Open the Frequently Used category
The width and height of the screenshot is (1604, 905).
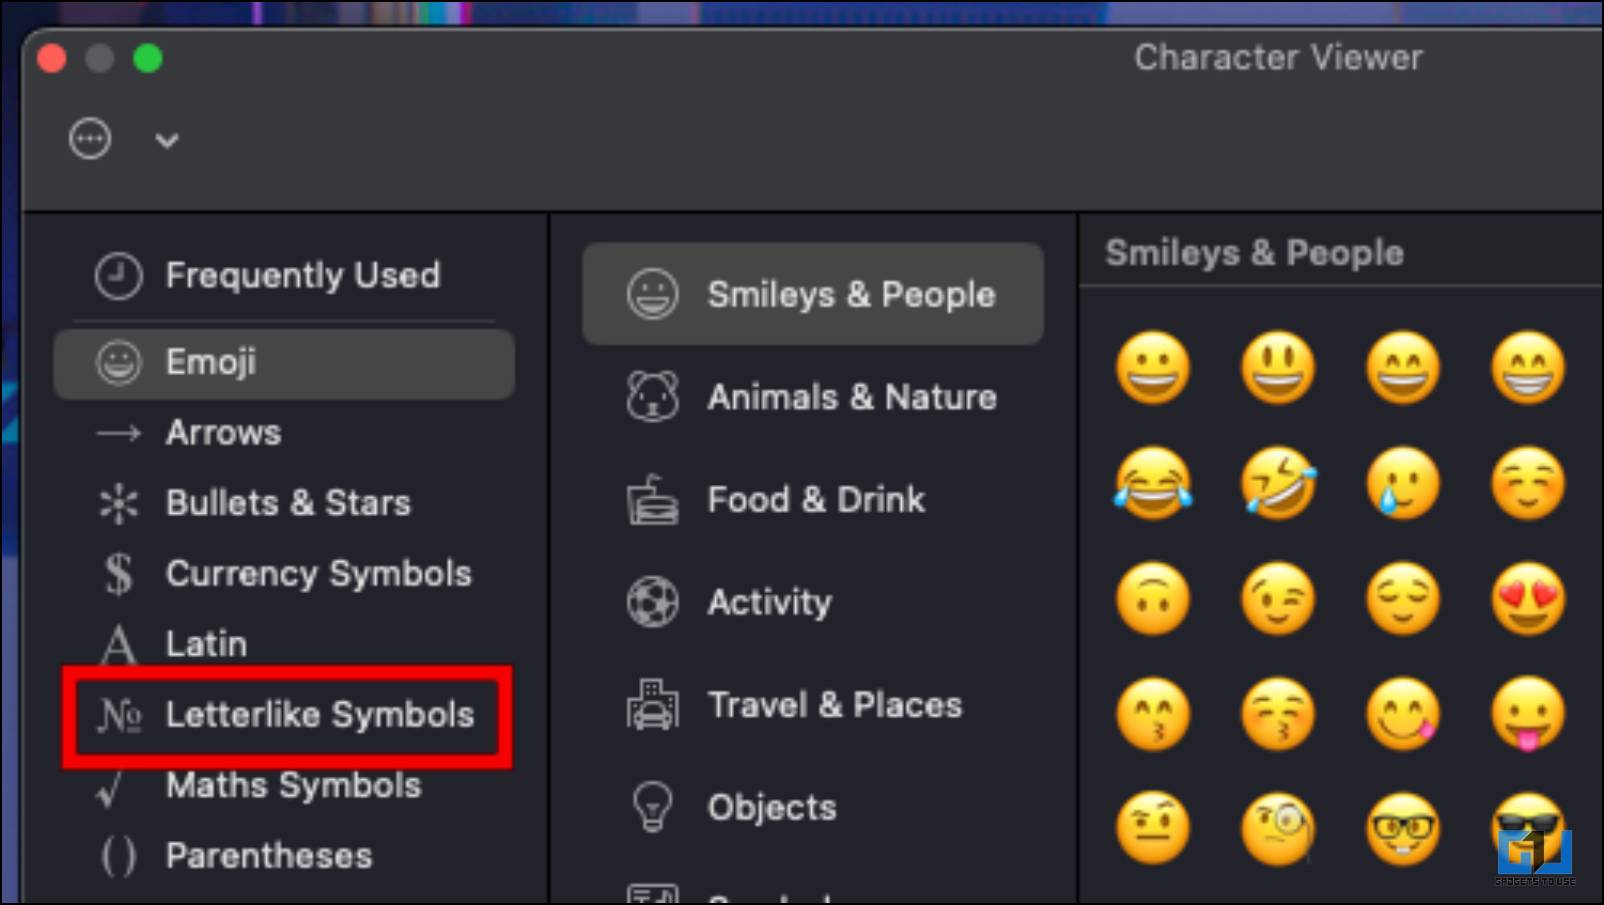284,276
